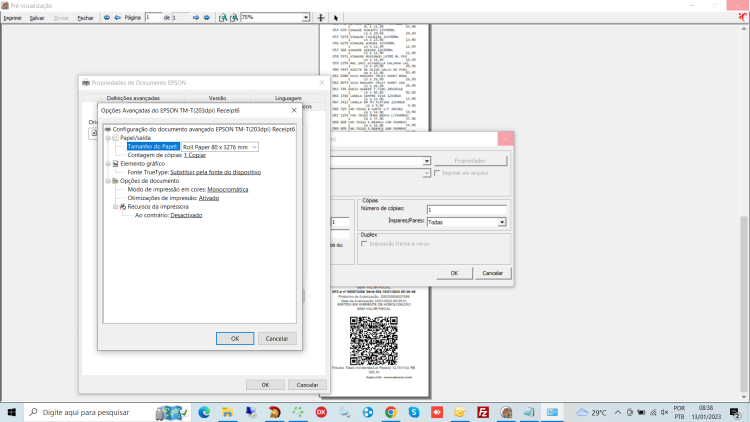This screenshot has width=750, height=422.
Task: Toggle the Impressão frente e verso checkbox
Action: [x=364, y=244]
